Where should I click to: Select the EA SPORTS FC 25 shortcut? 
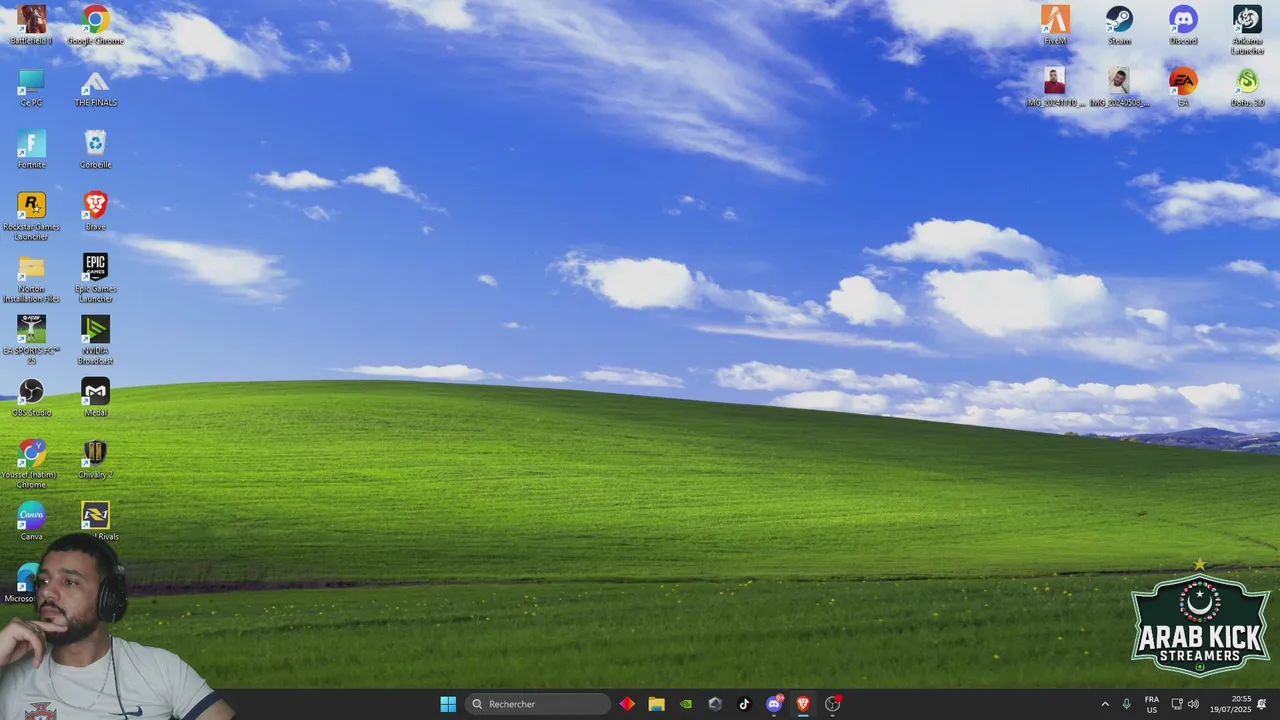point(31,340)
